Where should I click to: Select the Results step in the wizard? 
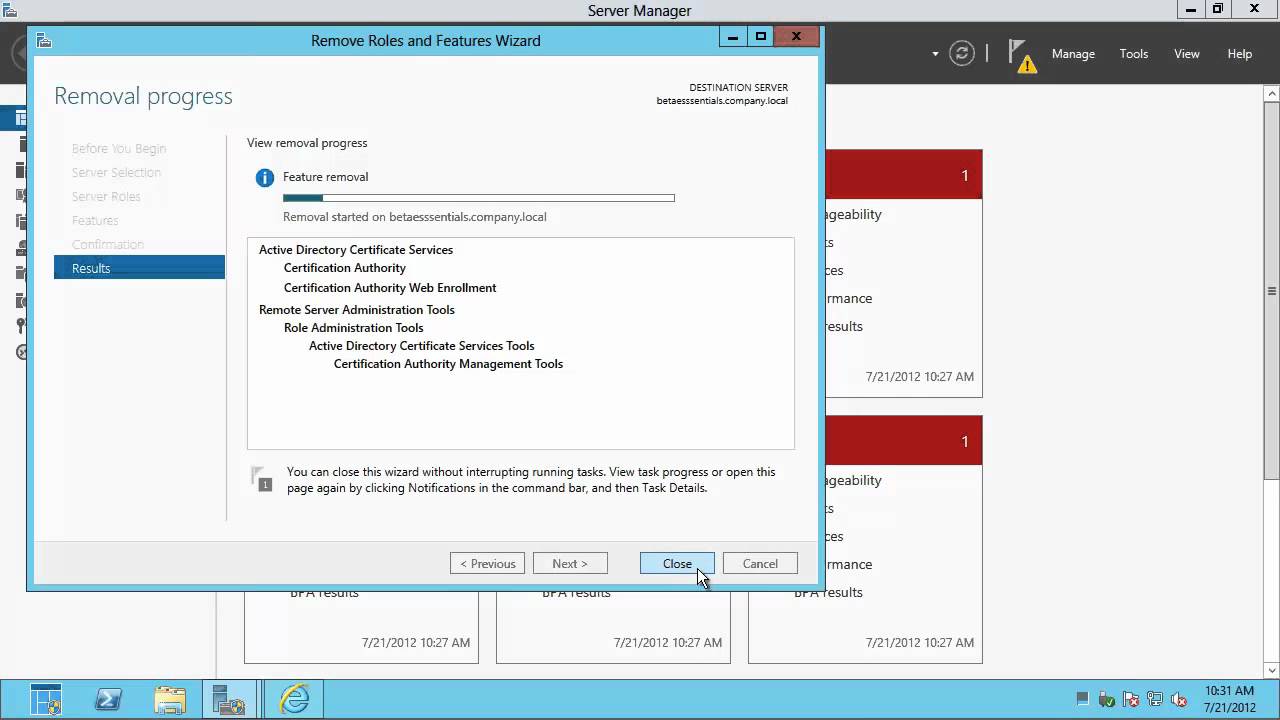(139, 268)
